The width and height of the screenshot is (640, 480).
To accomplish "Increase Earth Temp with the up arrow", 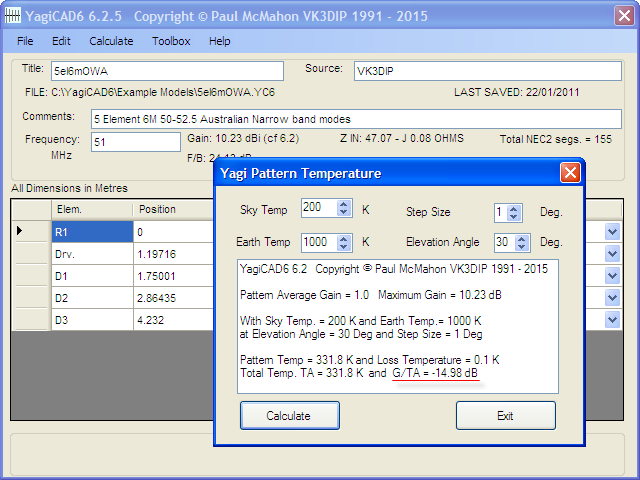I will [x=344, y=239].
